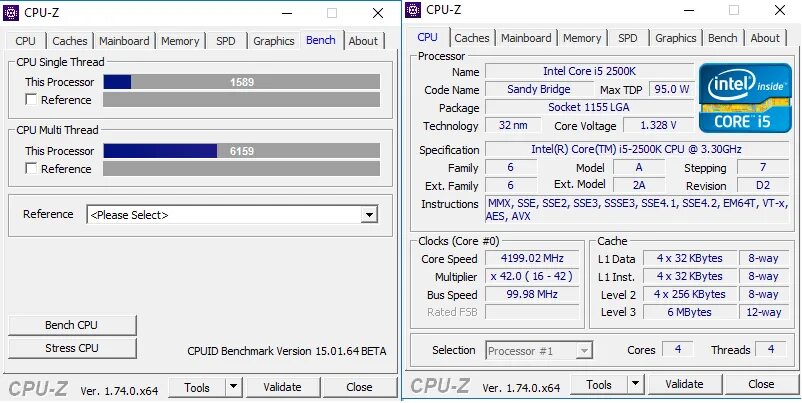Click CPUID Benchmark Version 15.01.64 BETA text
This screenshot has width=802, height=403.
pos(286,351)
